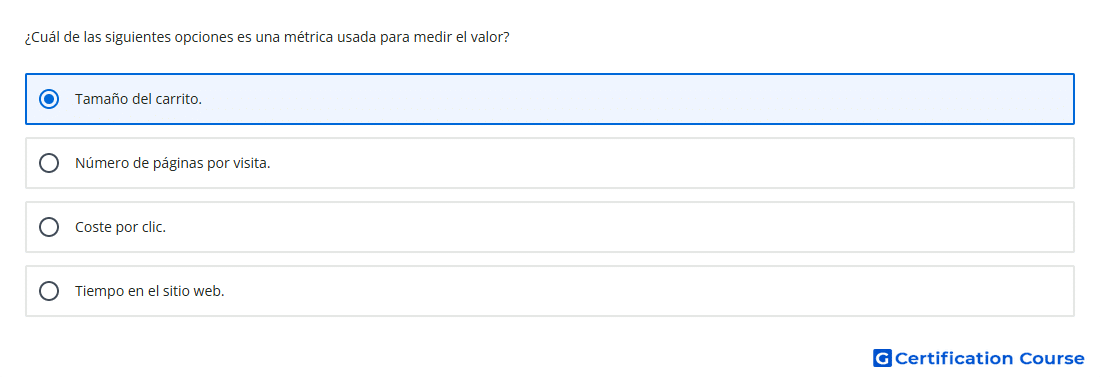Choose the second answer option box
The image size is (1100, 377).
pos(550,163)
